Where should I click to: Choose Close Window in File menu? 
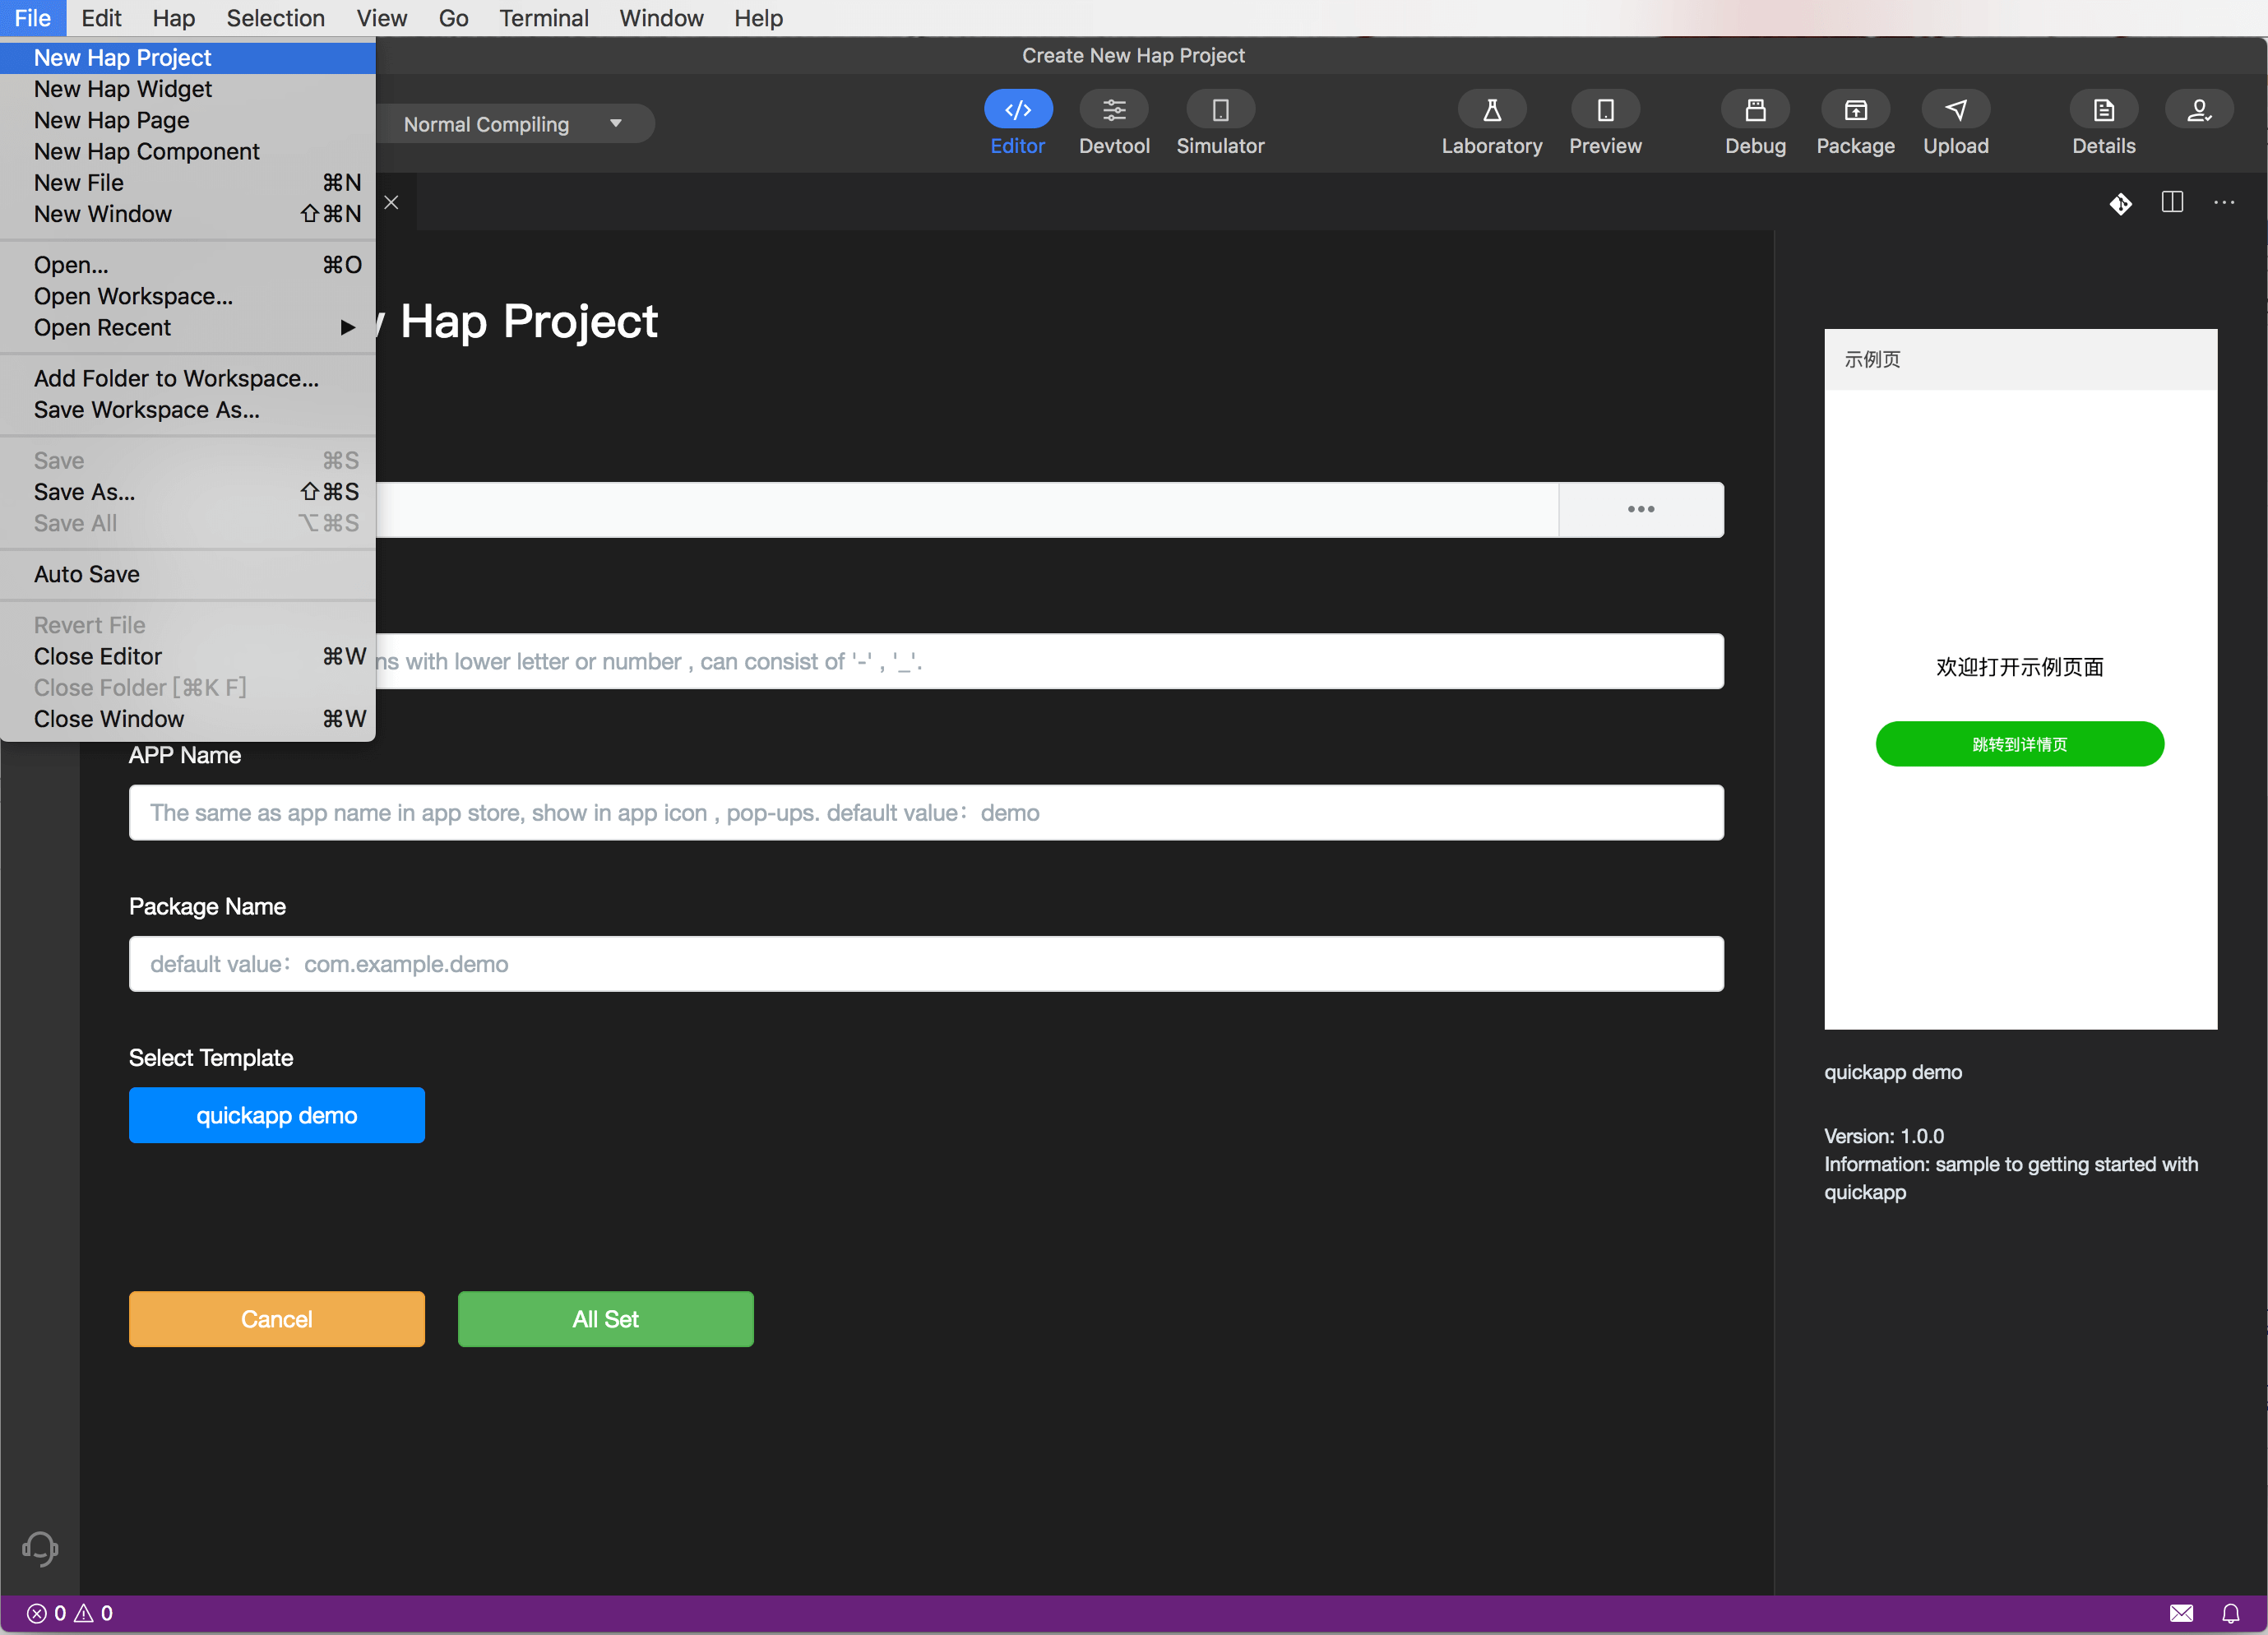click(188, 719)
